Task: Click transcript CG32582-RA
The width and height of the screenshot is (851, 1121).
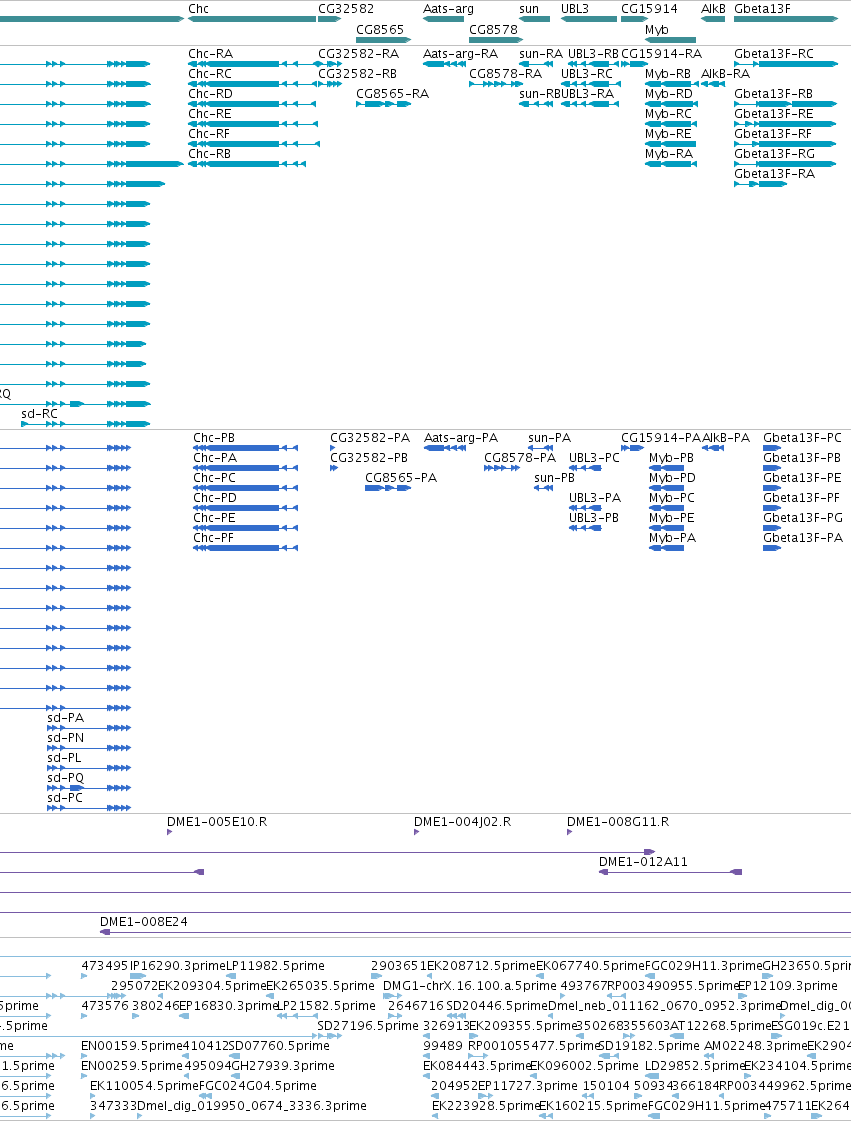Action: coord(358,54)
